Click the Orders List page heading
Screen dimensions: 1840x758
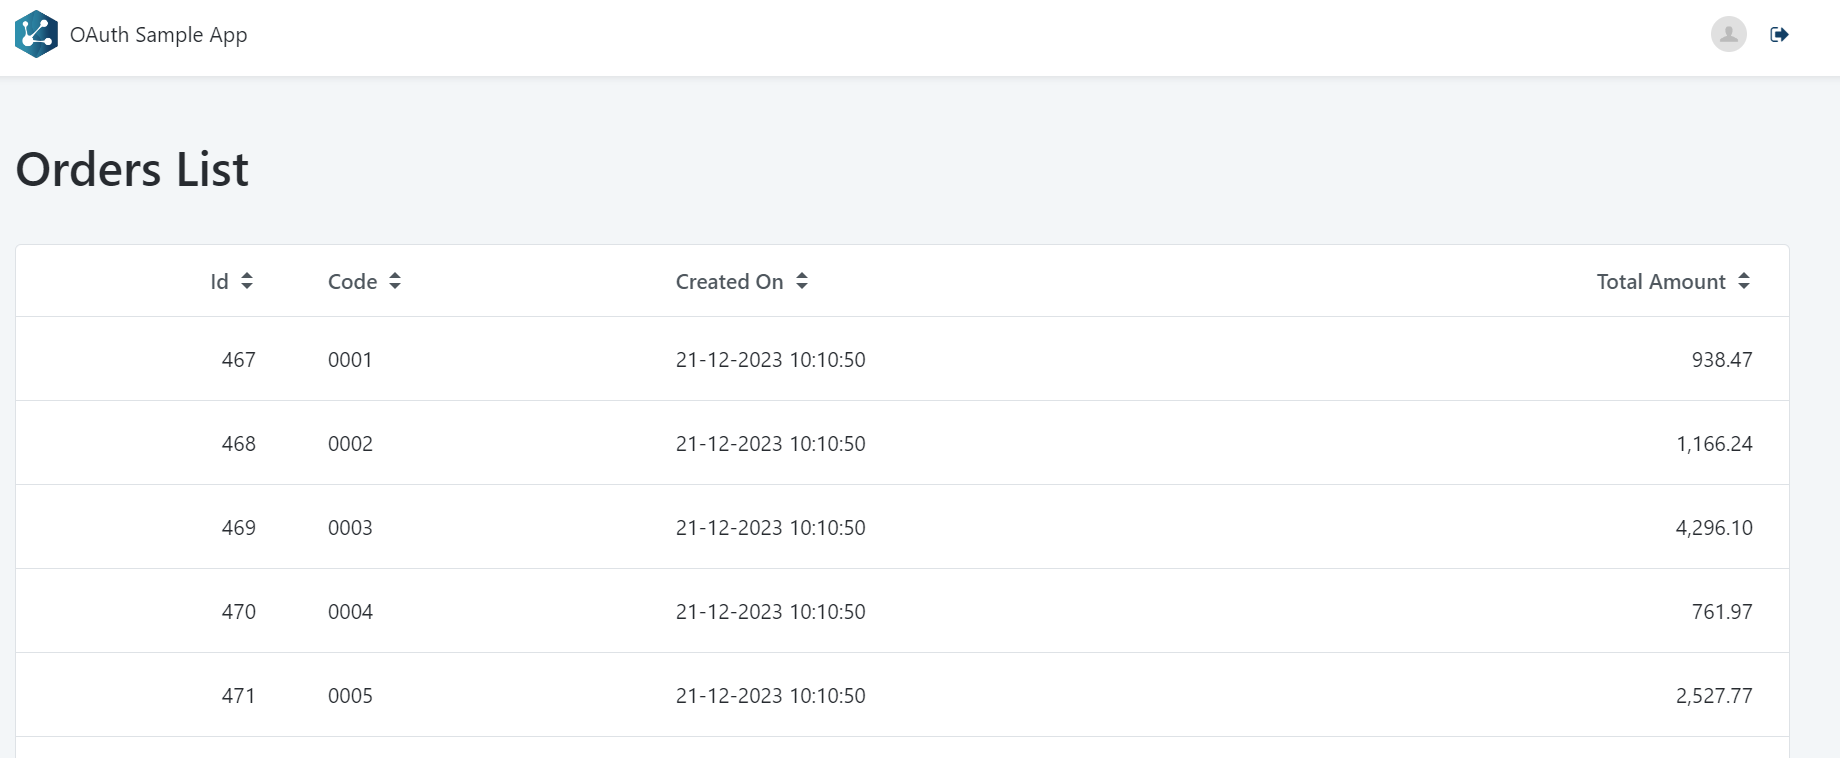pyautogui.click(x=132, y=170)
